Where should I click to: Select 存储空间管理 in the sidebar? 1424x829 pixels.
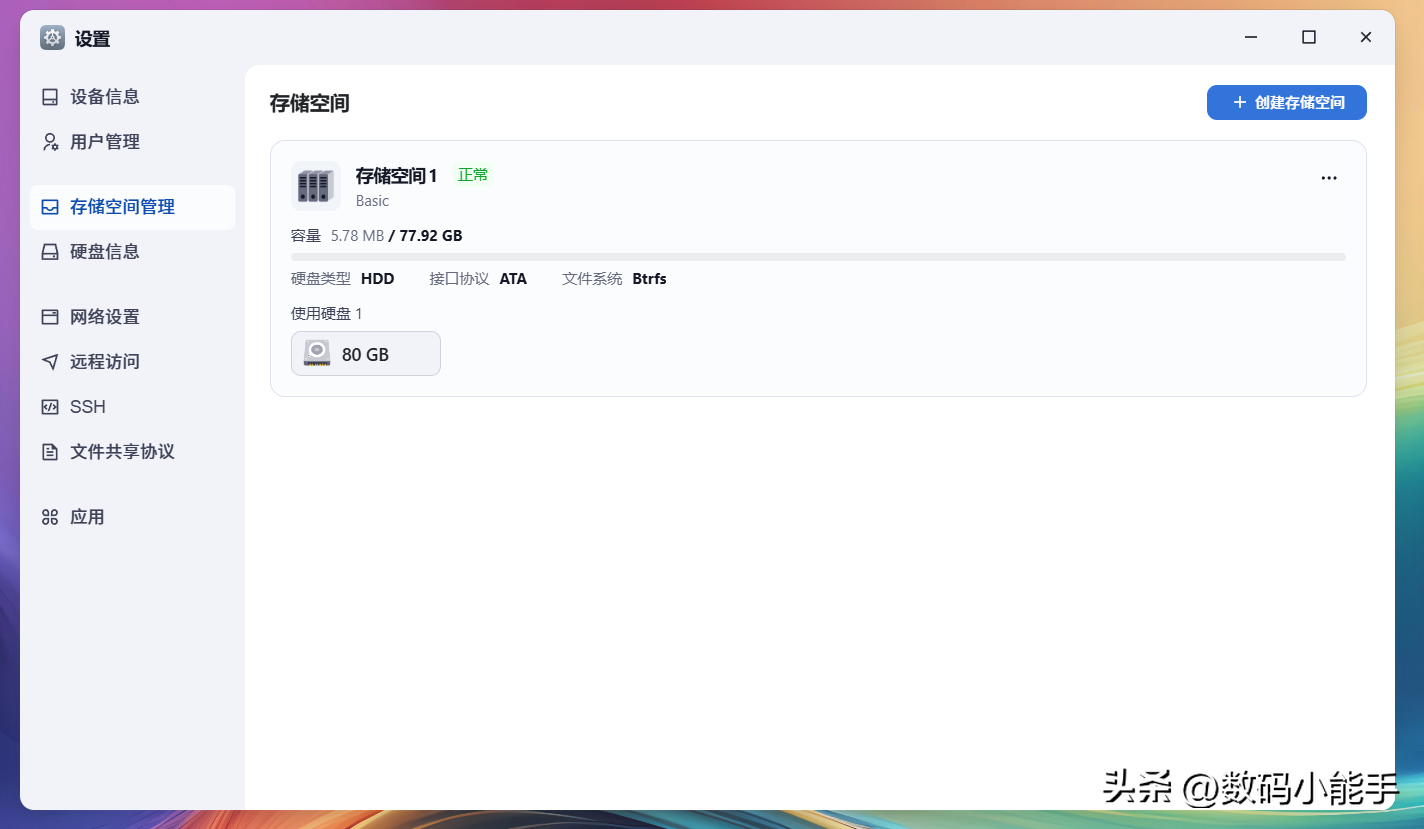coord(133,207)
